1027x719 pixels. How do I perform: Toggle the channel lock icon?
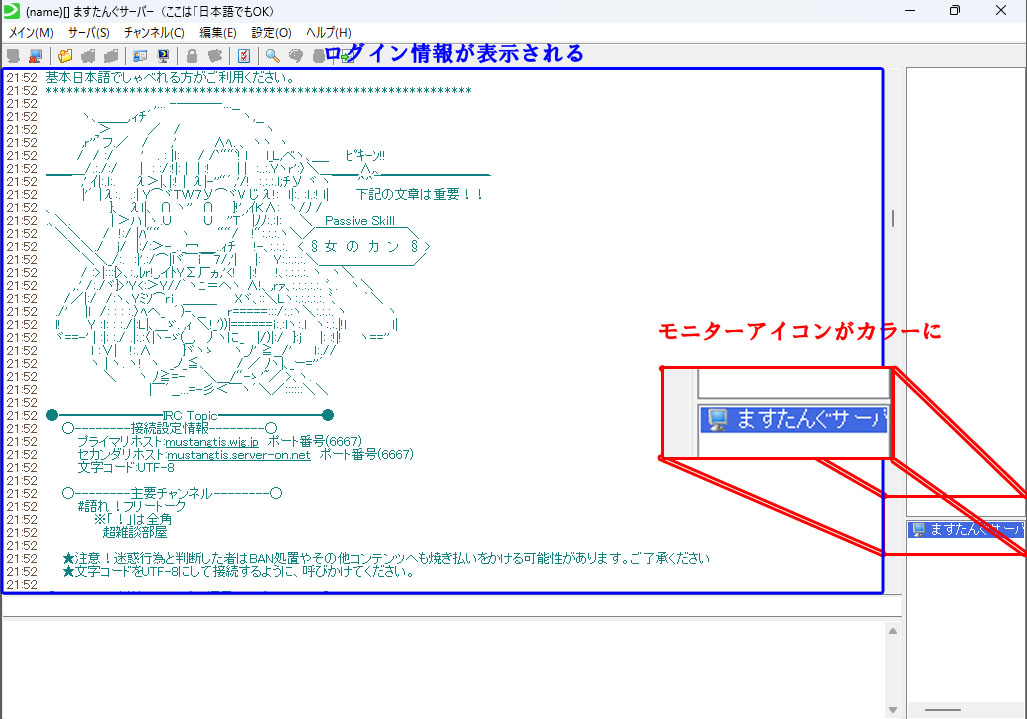coord(191,56)
